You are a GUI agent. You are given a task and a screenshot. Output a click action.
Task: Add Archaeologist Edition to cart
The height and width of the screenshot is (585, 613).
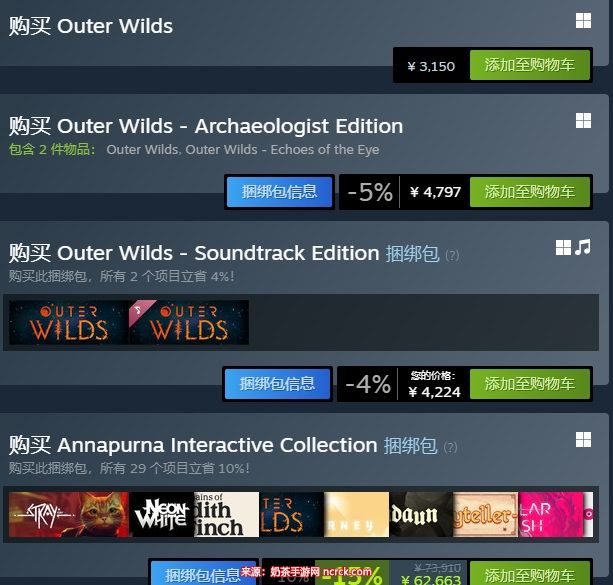530,192
